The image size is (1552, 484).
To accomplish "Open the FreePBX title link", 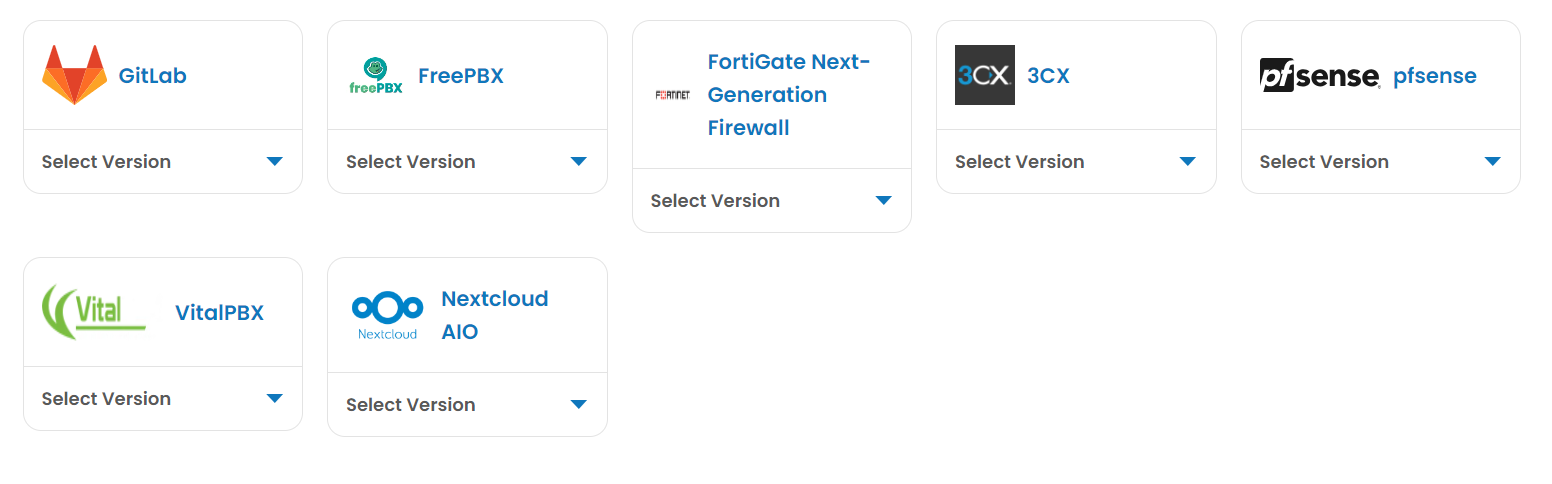I will pos(460,76).
